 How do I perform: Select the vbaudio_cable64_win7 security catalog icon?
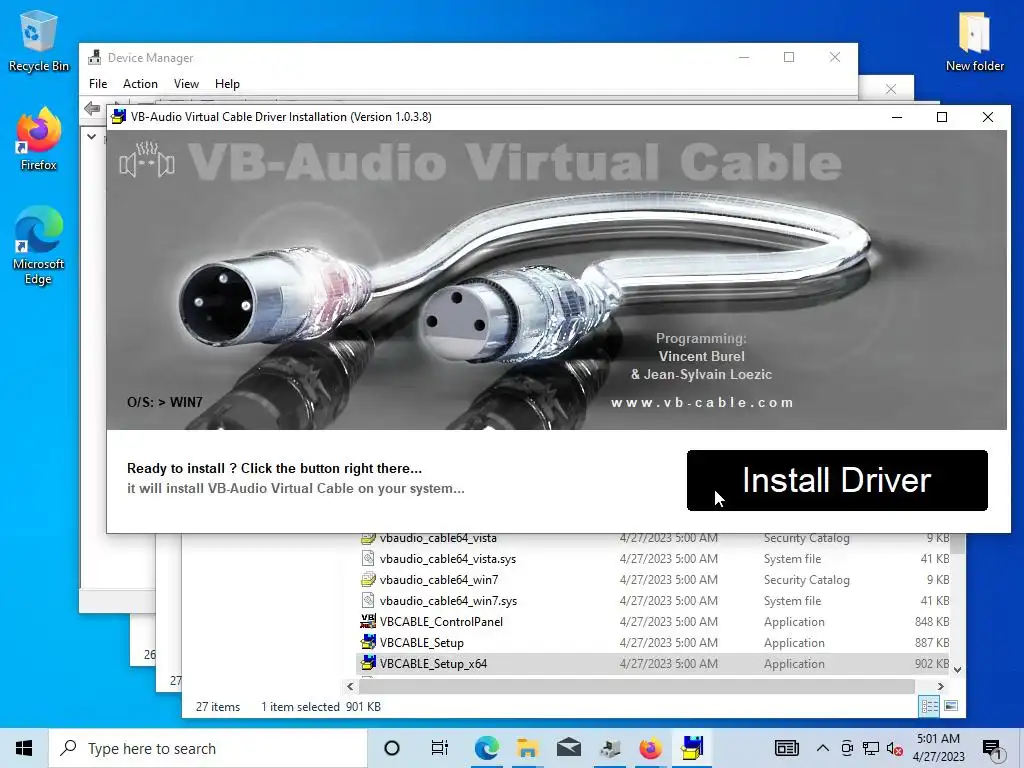pos(368,579)
